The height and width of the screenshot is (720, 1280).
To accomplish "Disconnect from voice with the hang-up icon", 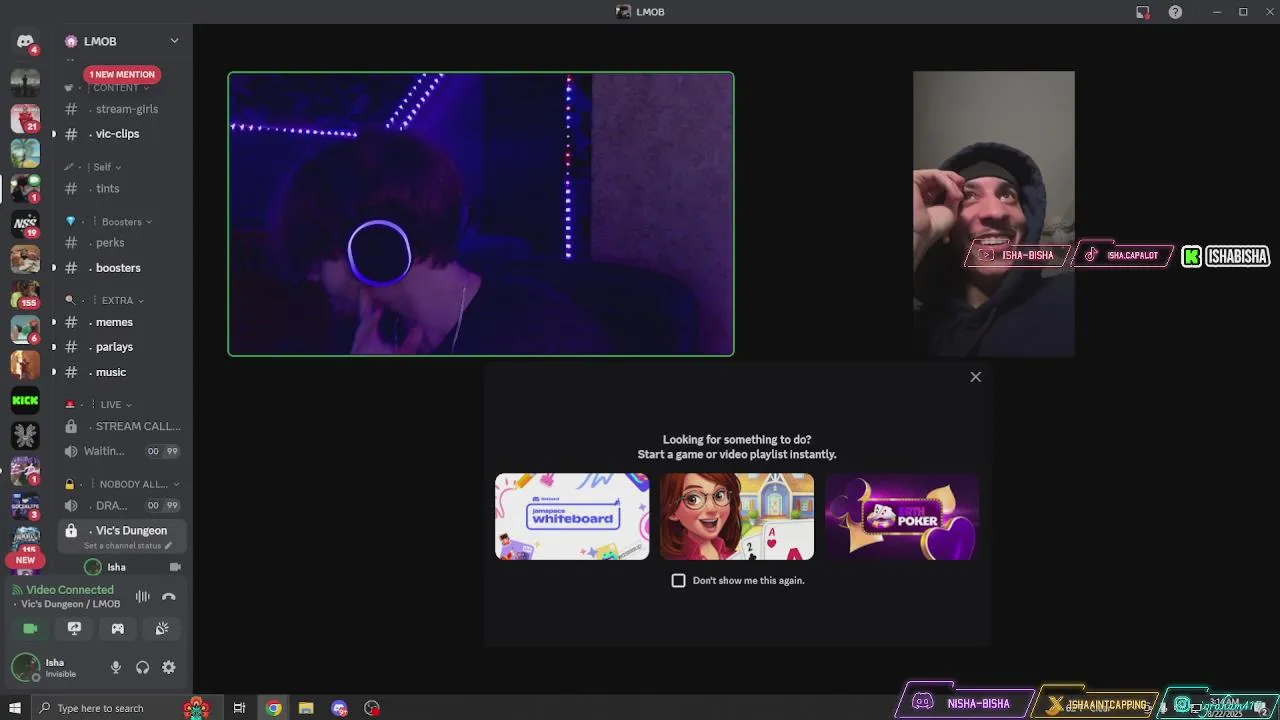I will coord(169,597).
